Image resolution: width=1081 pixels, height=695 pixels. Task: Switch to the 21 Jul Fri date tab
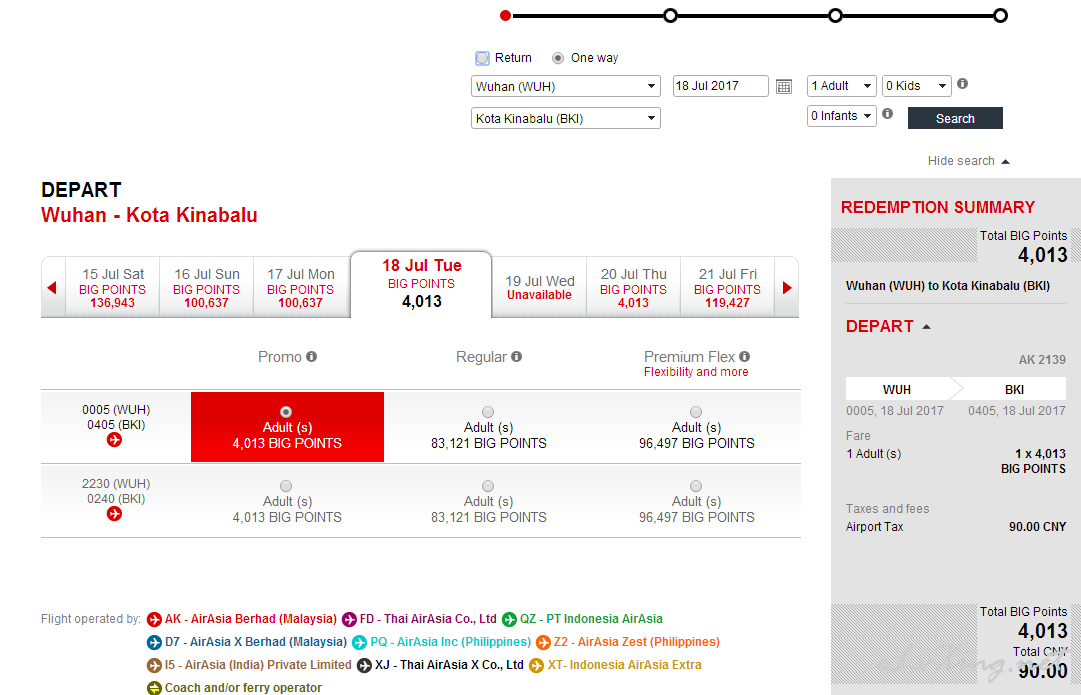click(727, 288)
